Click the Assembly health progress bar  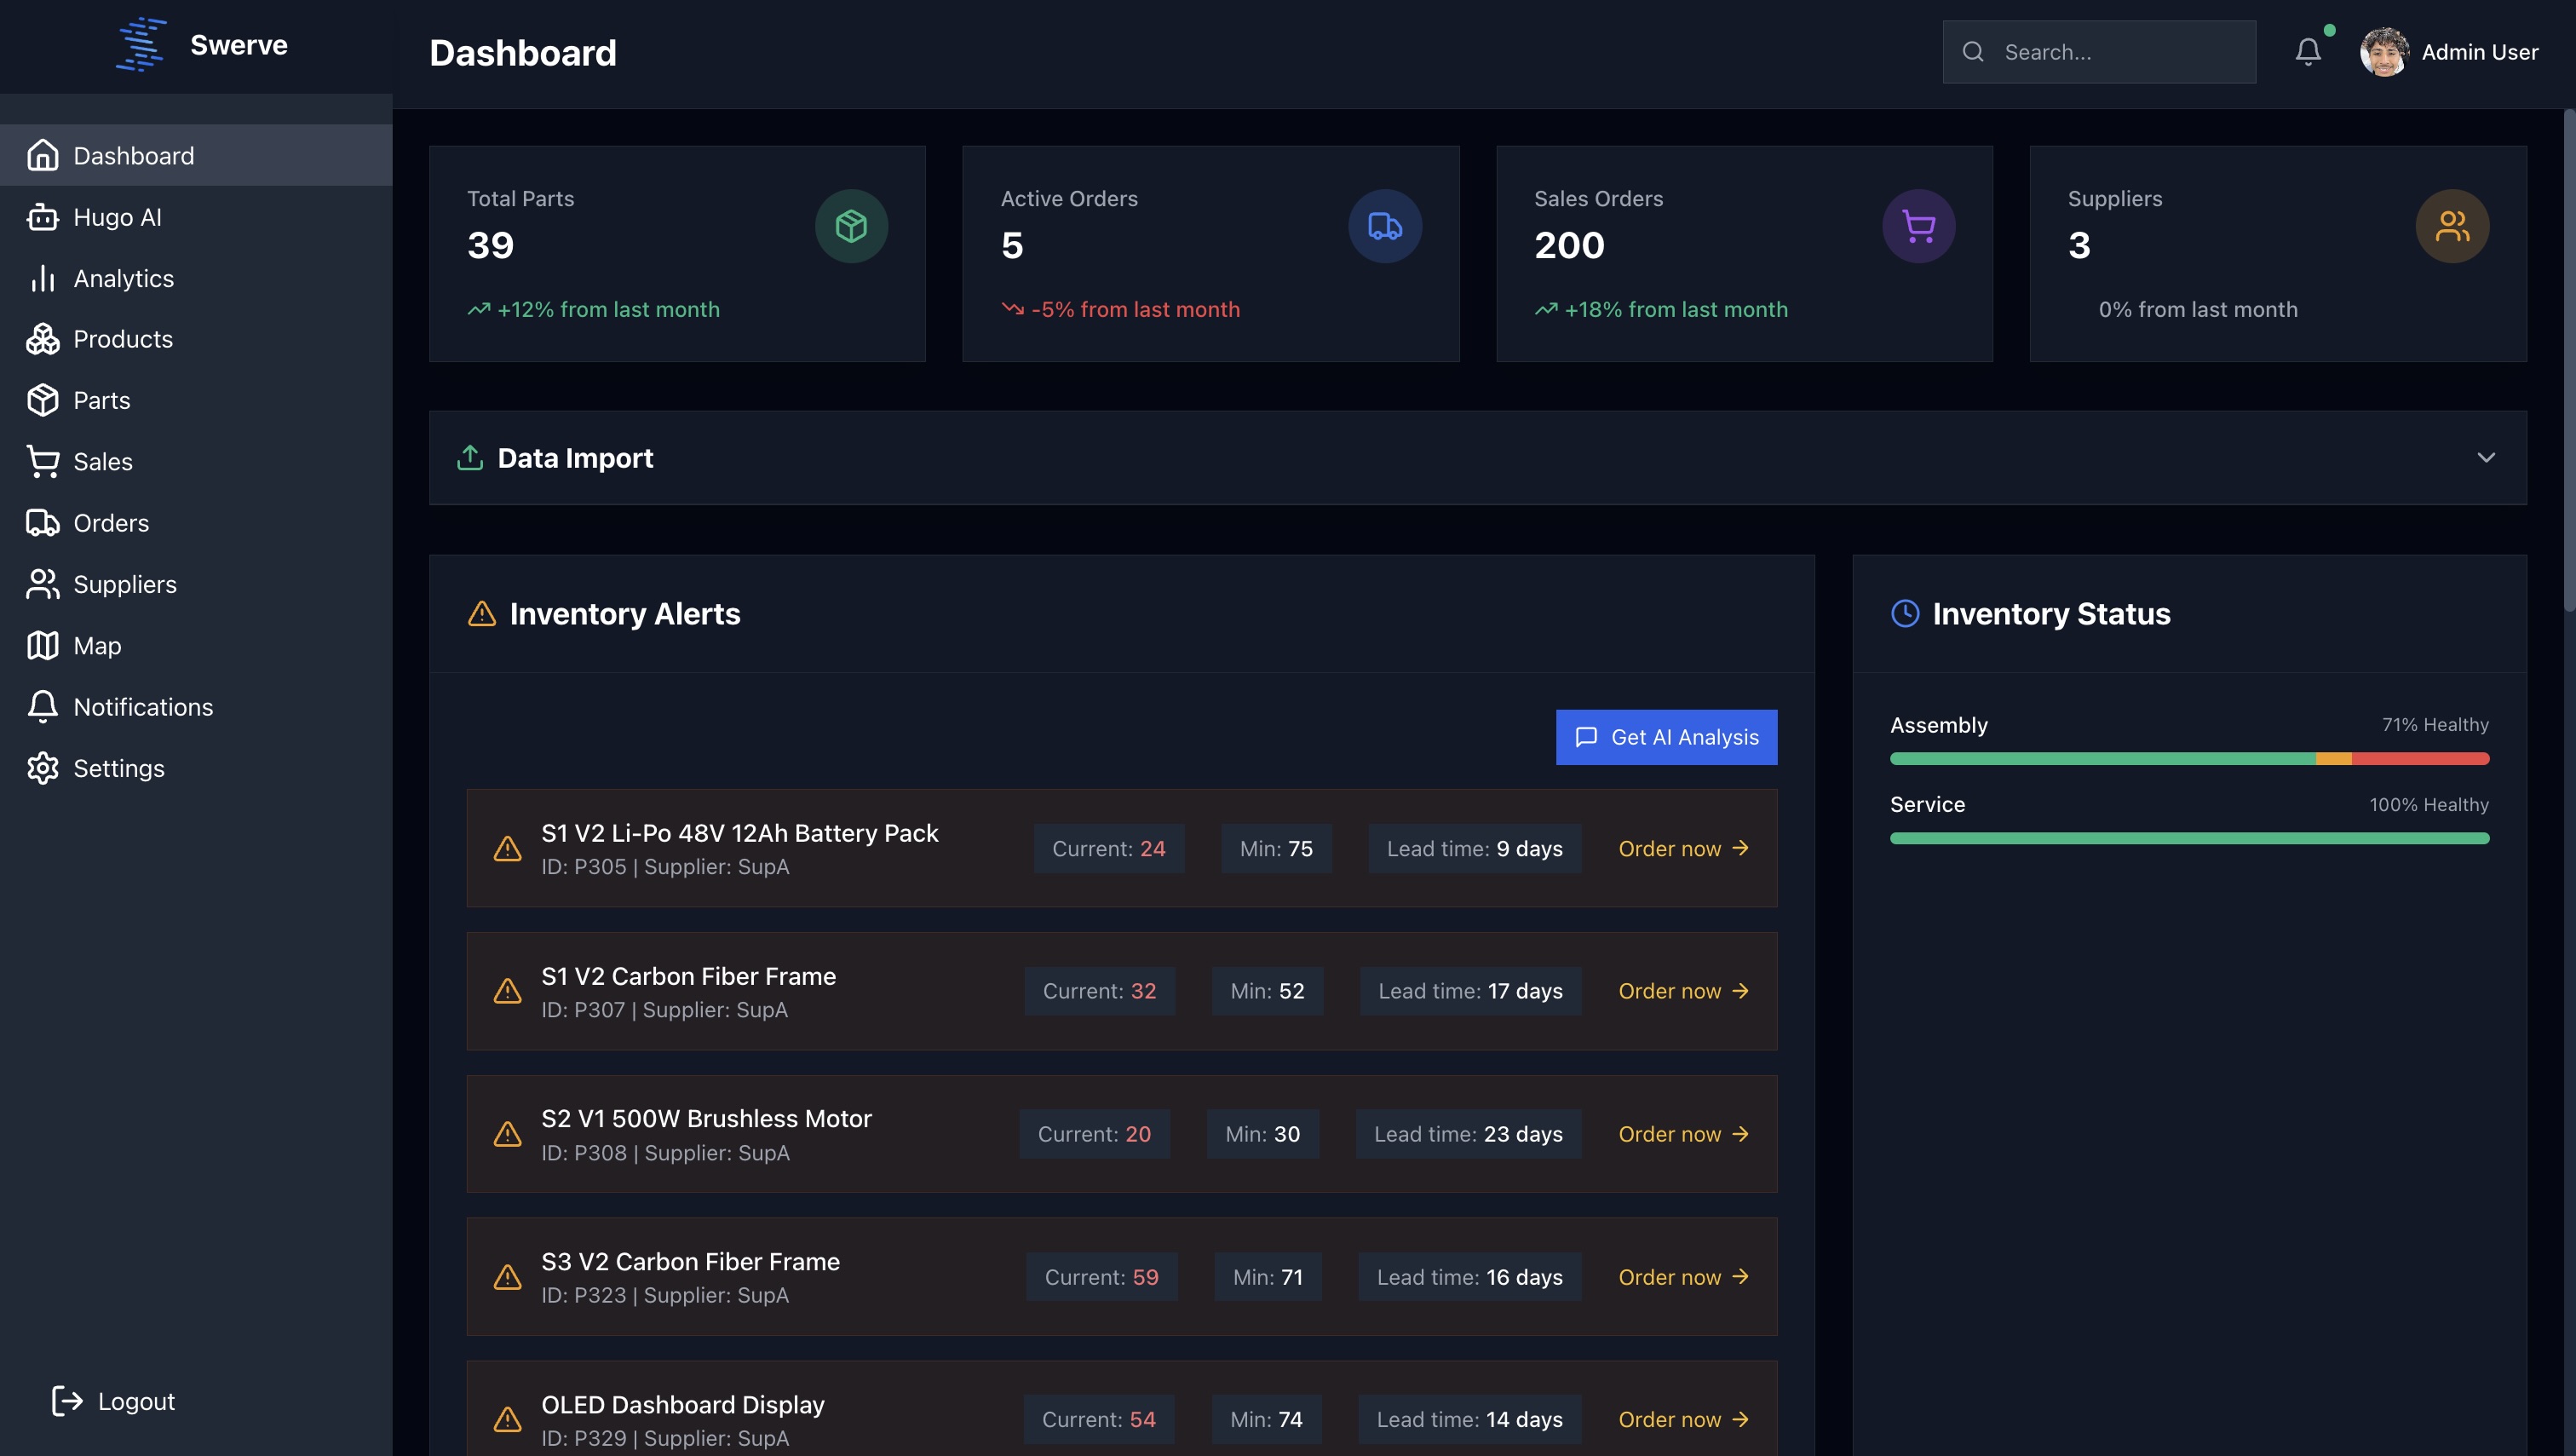(x=2189, y=759)
